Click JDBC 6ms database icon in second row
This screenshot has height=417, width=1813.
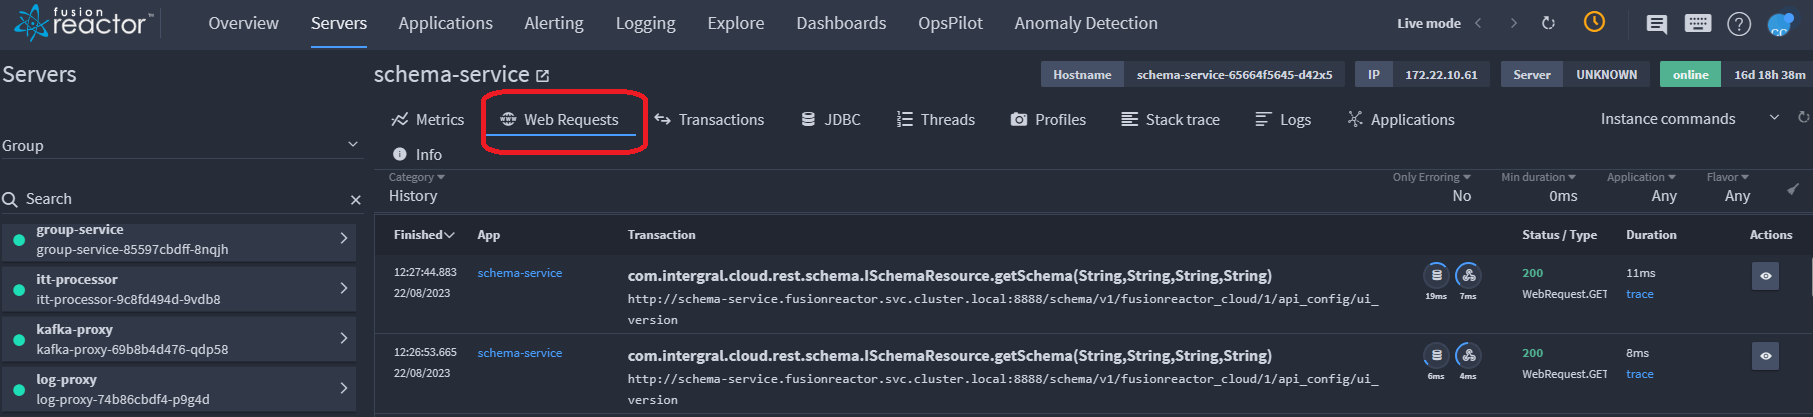coord(1436,355)
